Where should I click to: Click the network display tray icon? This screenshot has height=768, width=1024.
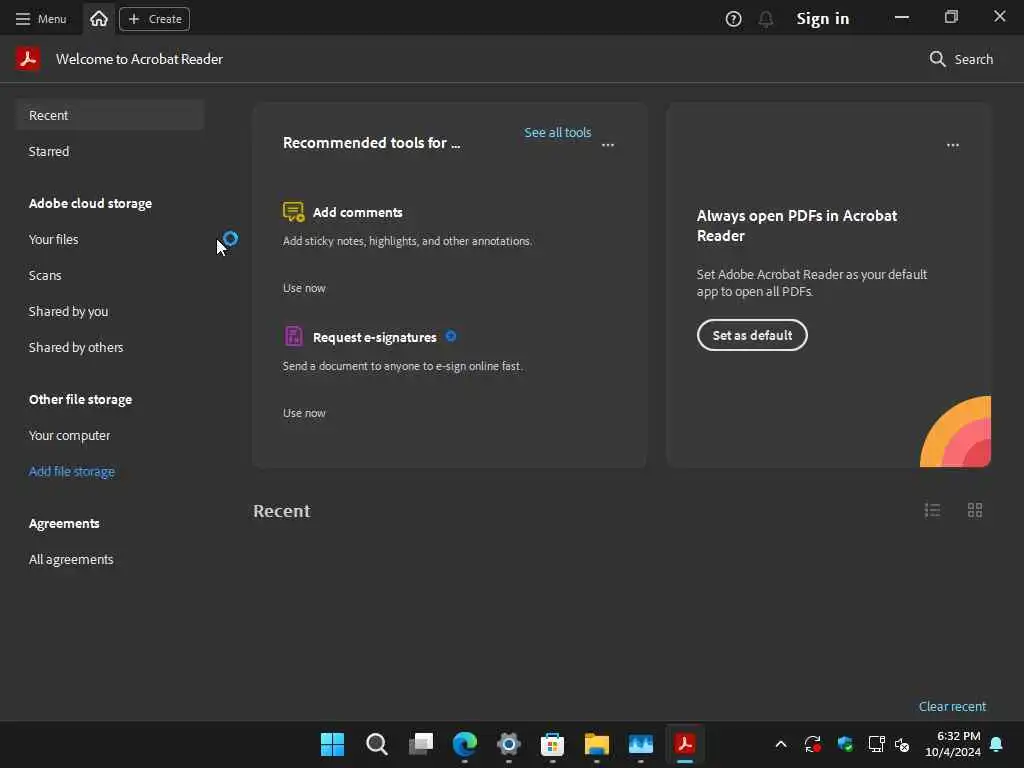click(x=876, y=744)
